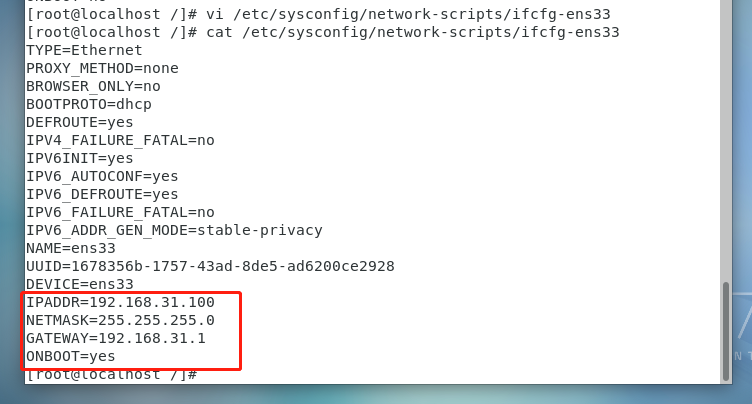Click the terminal scrollbar thumb
This screenshot has height=404, width=752.
pos(726,331)
